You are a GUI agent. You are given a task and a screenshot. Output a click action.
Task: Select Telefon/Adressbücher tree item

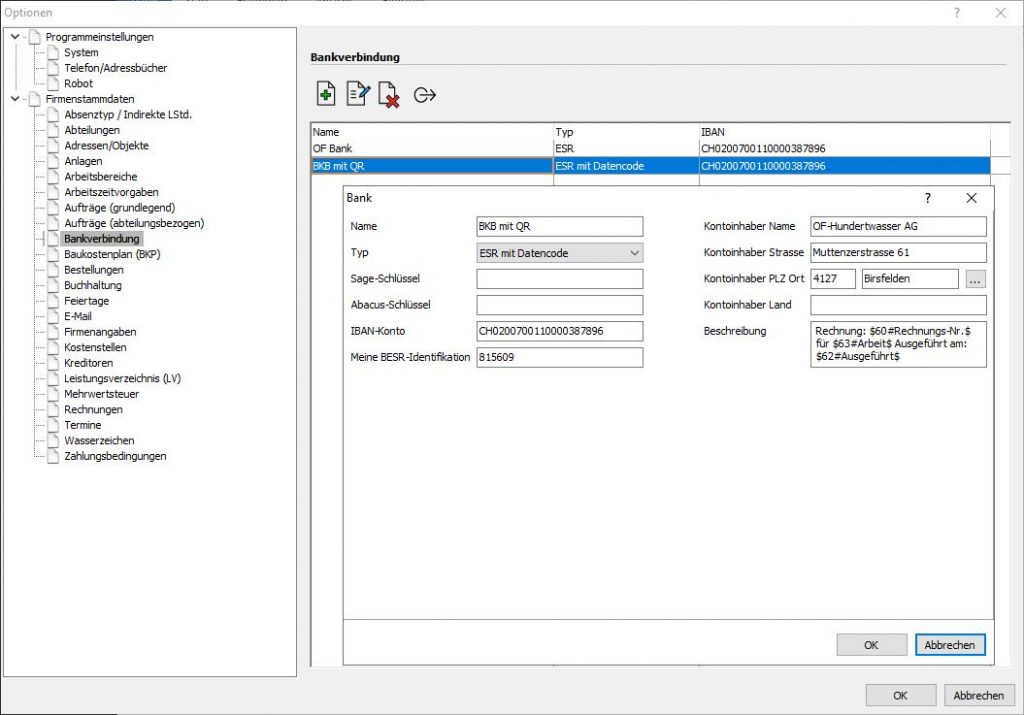[x=116, y=68]
